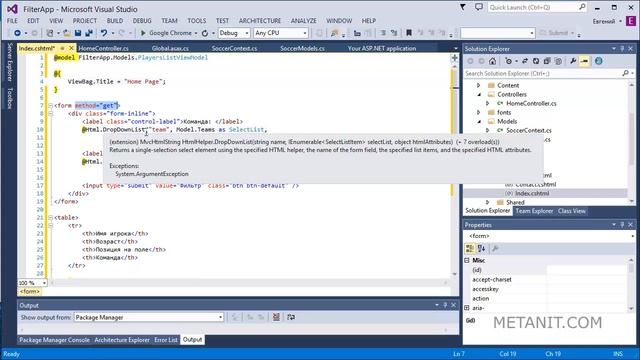Click the blue globe icon in Solution Explorer
Screen dimensions: 640x360
(598, 61)
